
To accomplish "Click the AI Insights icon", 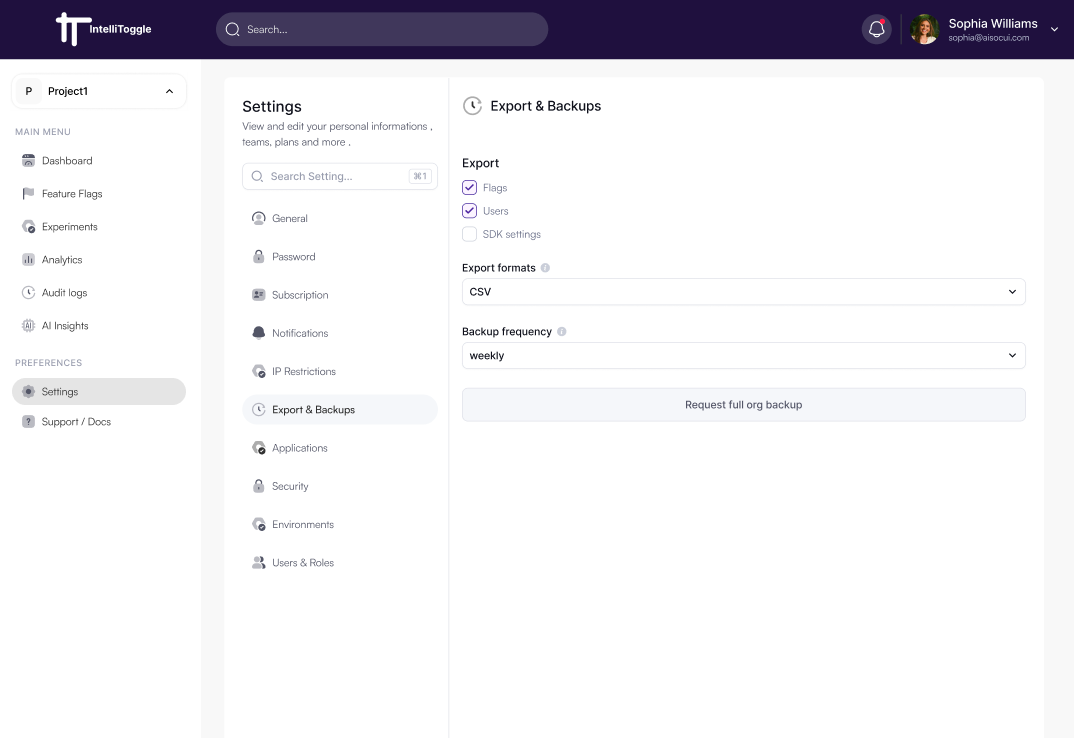I will [x=28, y=326].
